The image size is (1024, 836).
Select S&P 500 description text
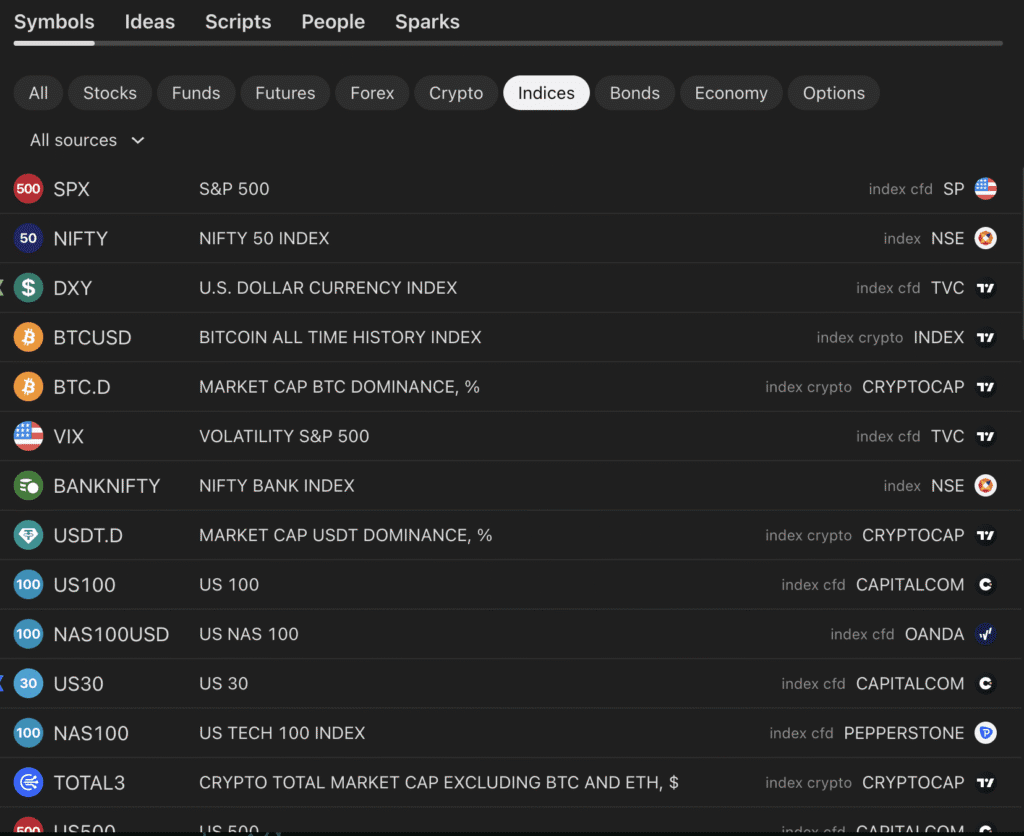[234, 189]
